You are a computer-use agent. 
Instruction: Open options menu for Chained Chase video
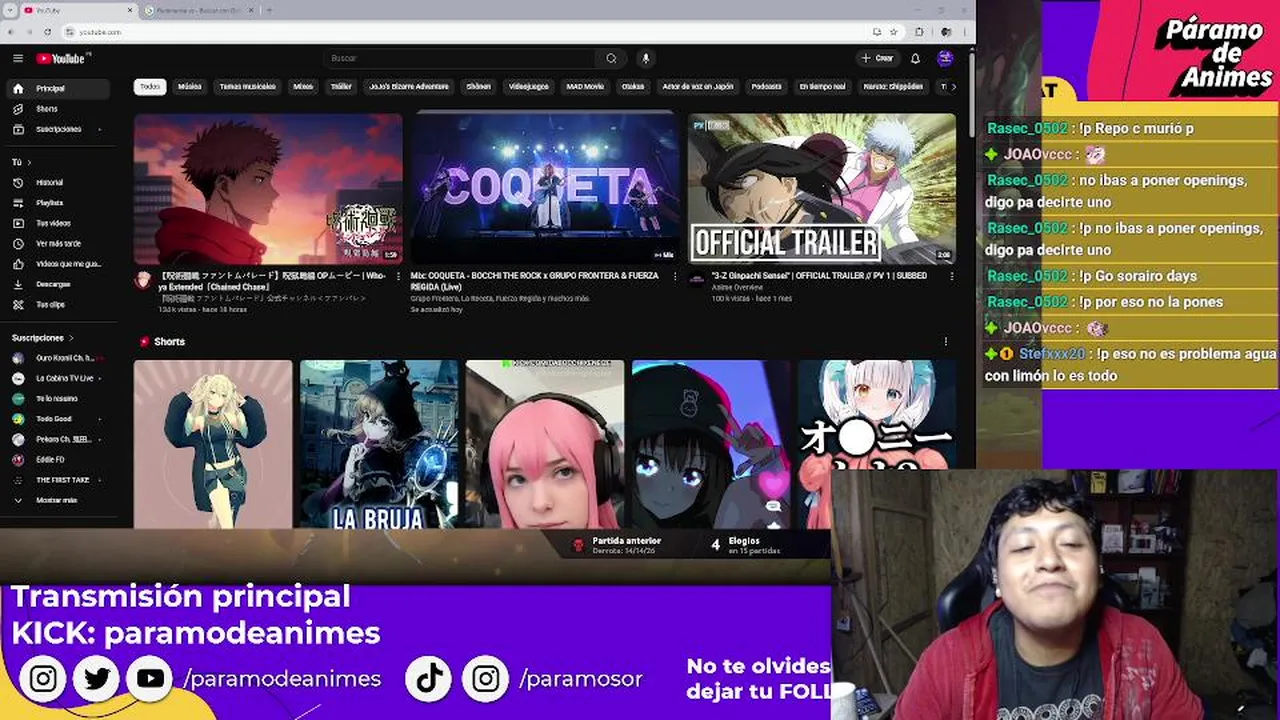pyautogui.click(x=398, y=276)
